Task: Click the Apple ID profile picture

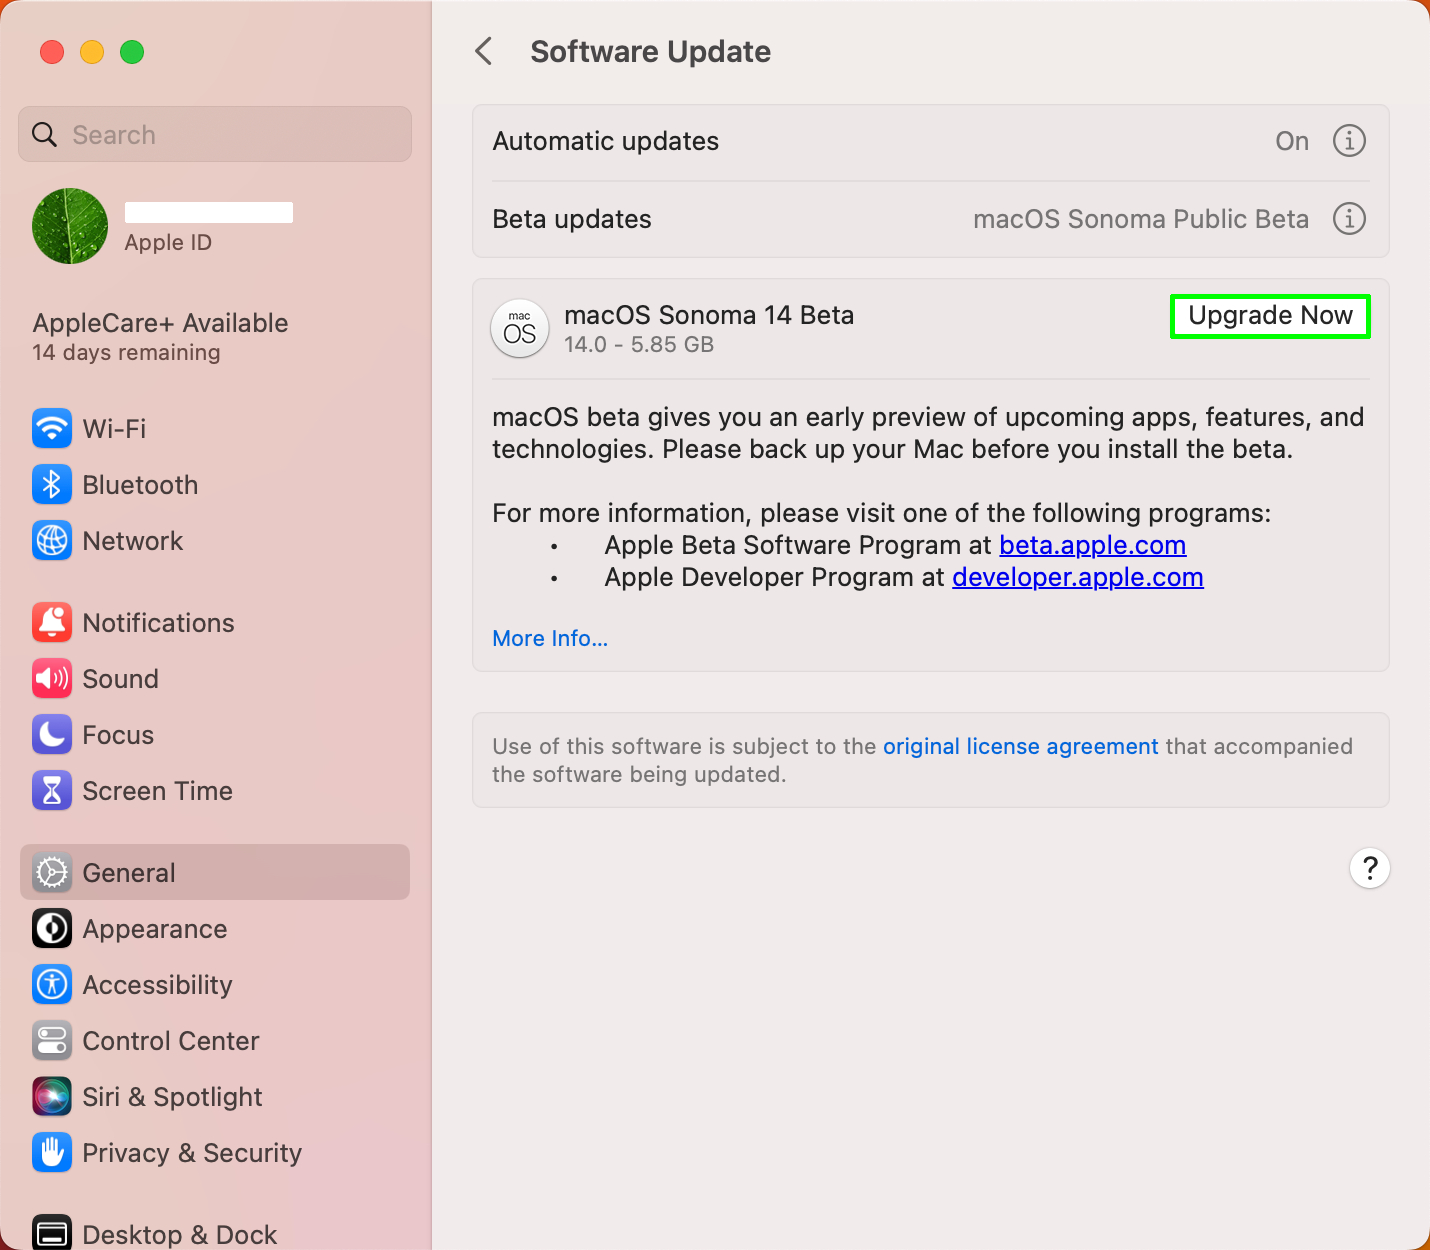Action: 70,226
